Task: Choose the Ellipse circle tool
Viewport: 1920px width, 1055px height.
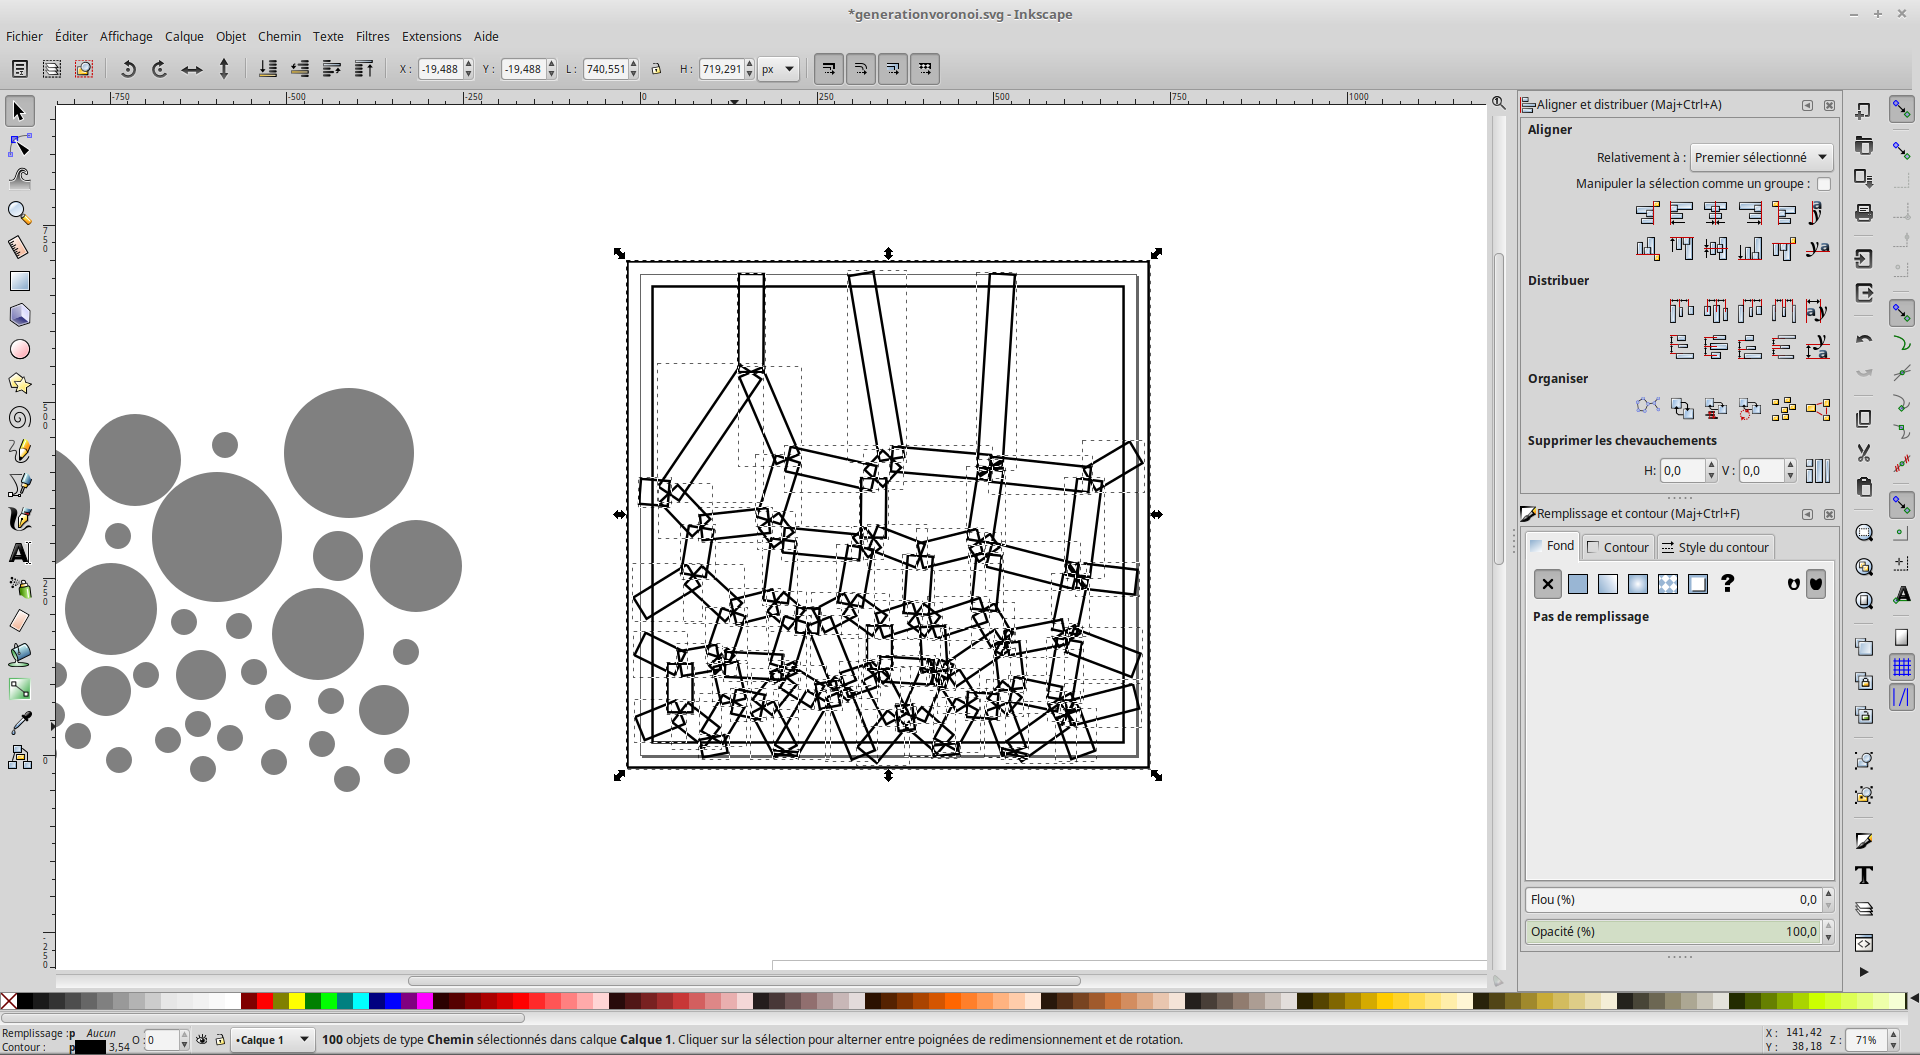Action: point(19,349)
